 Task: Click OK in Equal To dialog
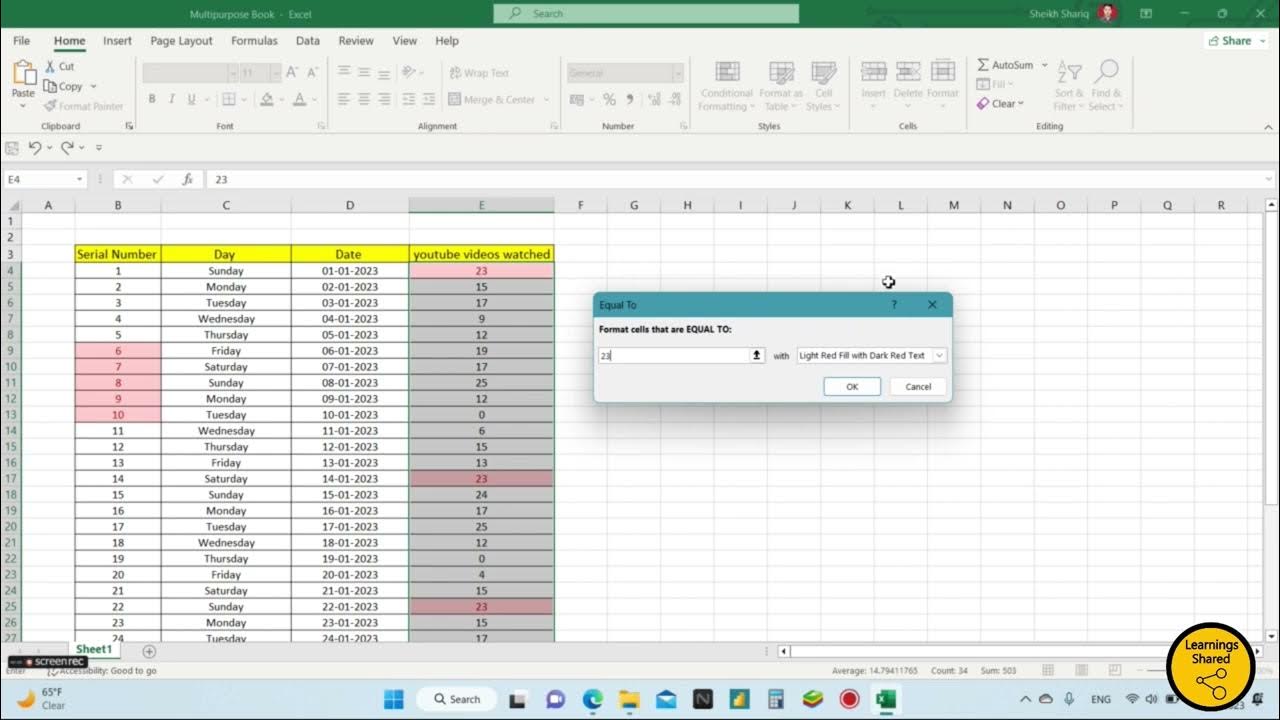[x=852, y=386]
